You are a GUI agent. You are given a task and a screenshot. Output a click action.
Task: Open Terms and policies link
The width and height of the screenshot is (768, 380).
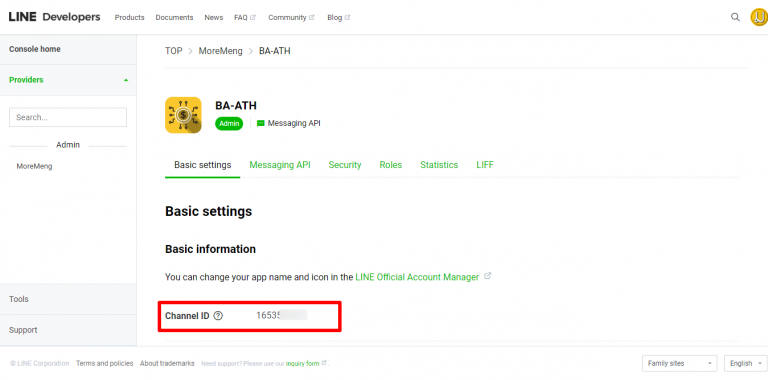pos(104,363)
